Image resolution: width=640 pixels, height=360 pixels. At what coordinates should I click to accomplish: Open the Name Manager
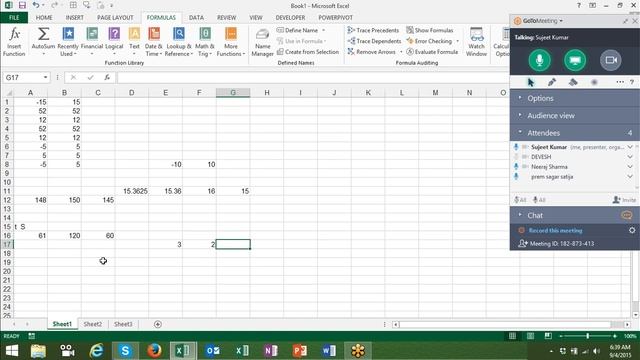click(x=262, y=42)
